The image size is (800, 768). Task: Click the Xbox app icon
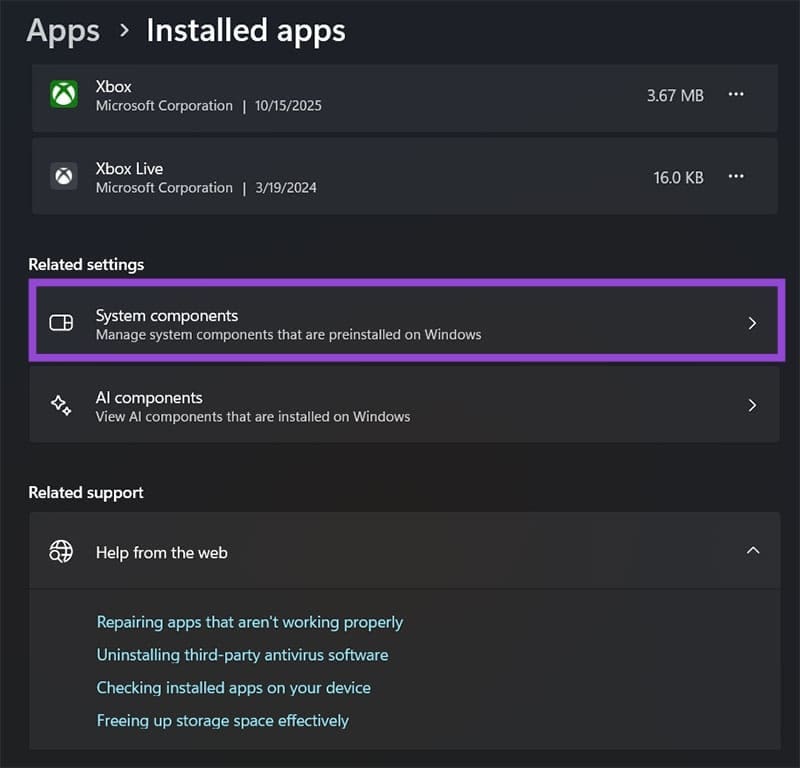click(x=63, y=95)
